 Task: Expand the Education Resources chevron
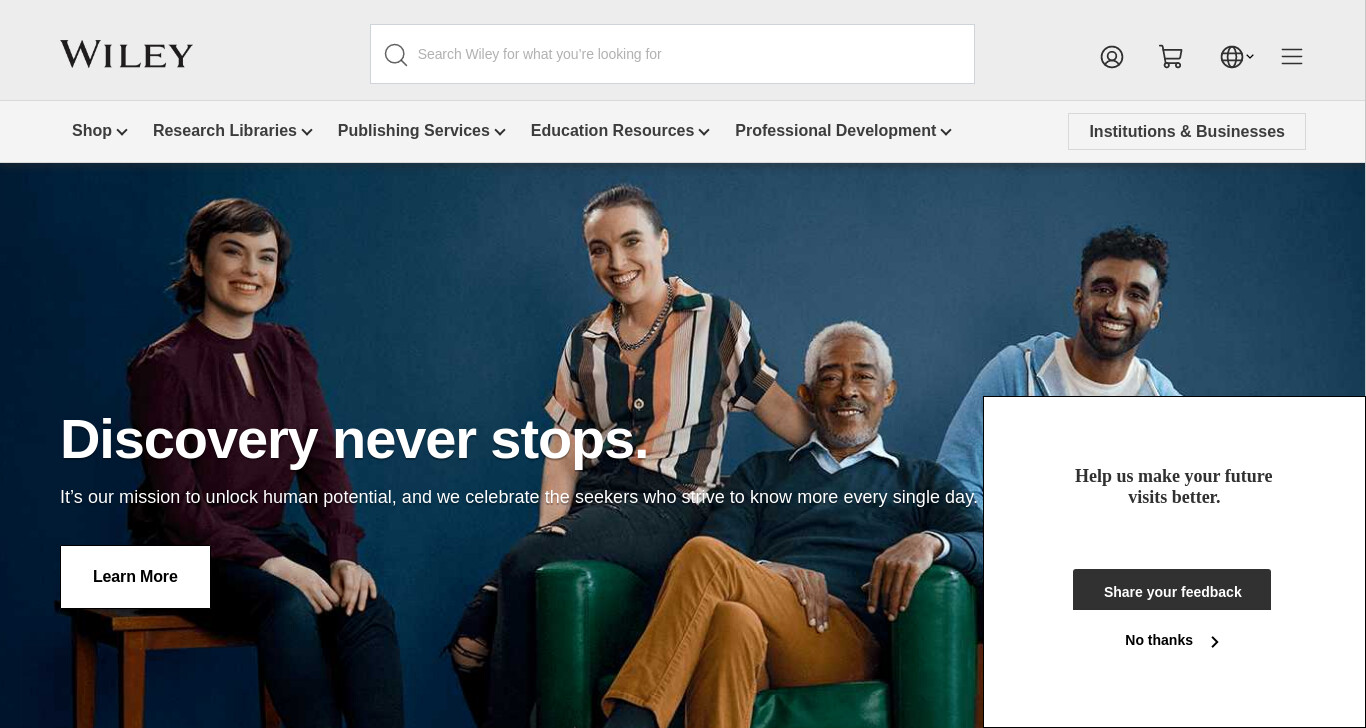click(704, 132)
